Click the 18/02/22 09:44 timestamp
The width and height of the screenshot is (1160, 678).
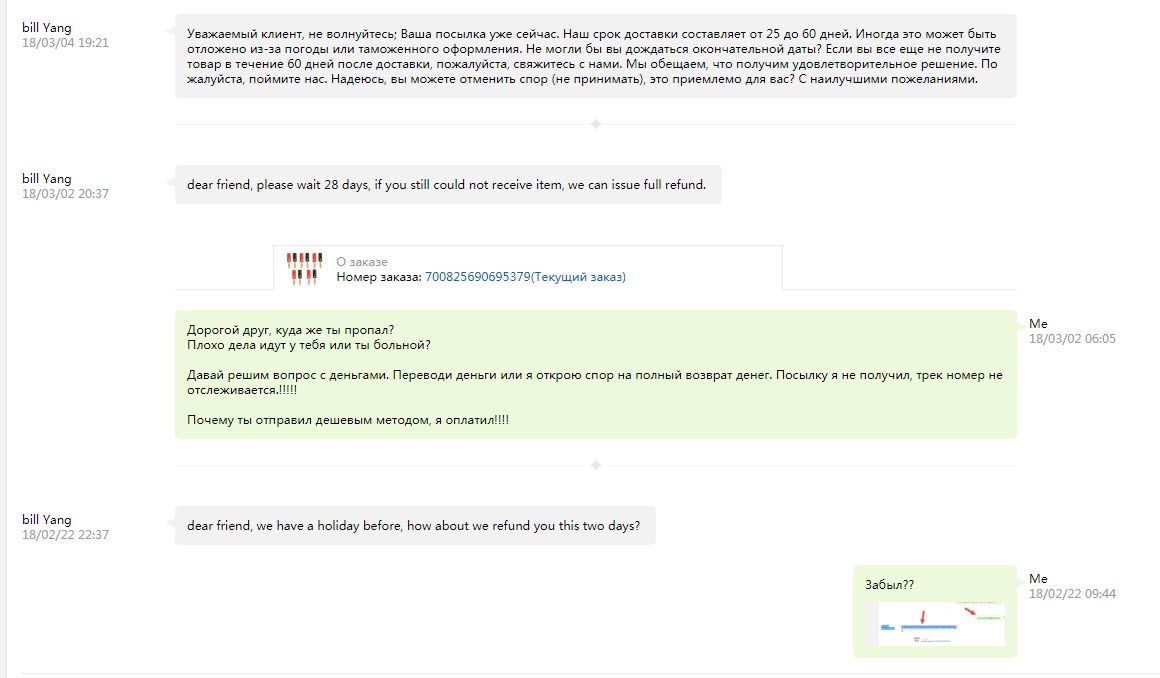pyautogui.click(x=1072, y=594)
